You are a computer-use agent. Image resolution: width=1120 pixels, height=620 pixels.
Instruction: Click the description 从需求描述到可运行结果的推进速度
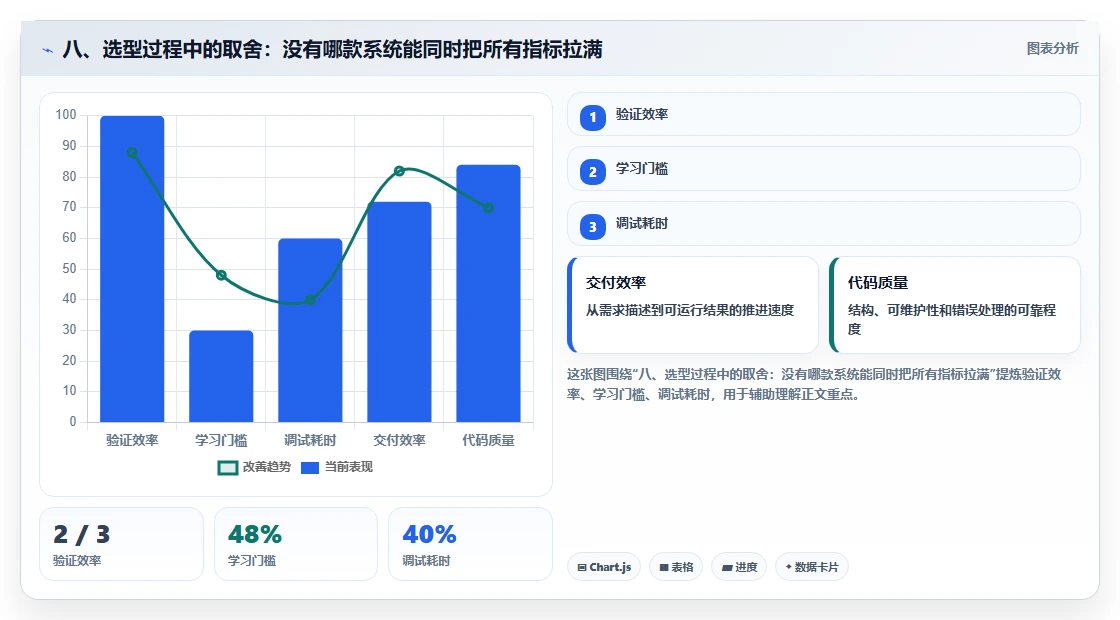click(x=690, y=310)
